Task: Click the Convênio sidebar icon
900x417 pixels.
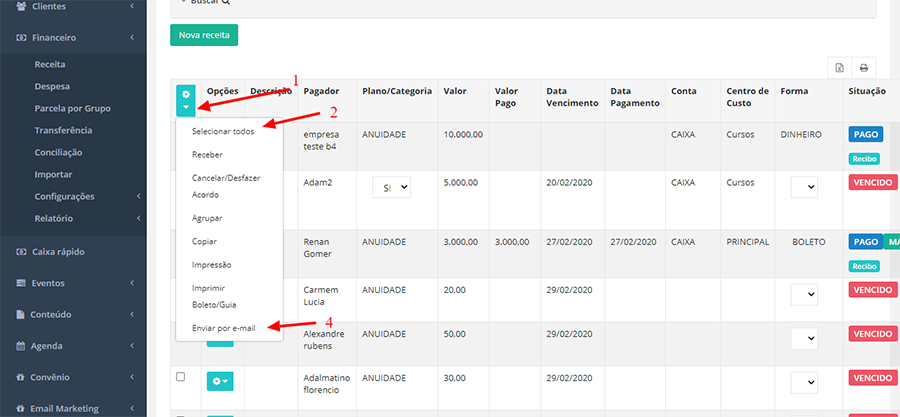Action: click(22, 377)
